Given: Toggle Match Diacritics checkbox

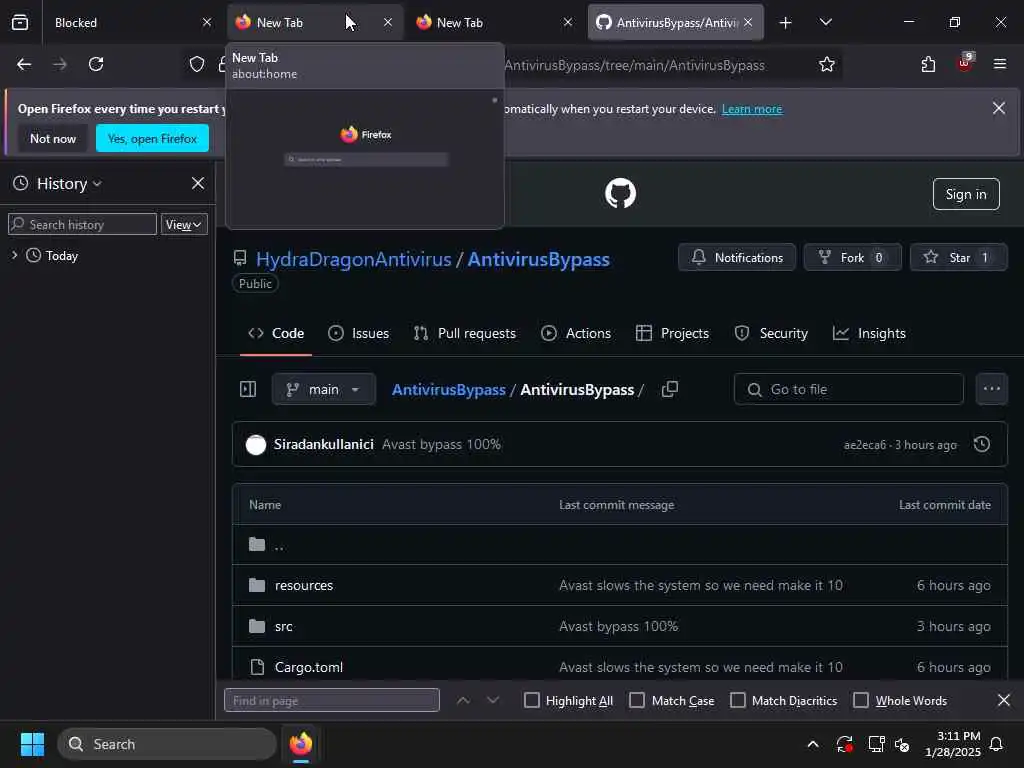Looking at the screenshot, I should click(737, 700).
